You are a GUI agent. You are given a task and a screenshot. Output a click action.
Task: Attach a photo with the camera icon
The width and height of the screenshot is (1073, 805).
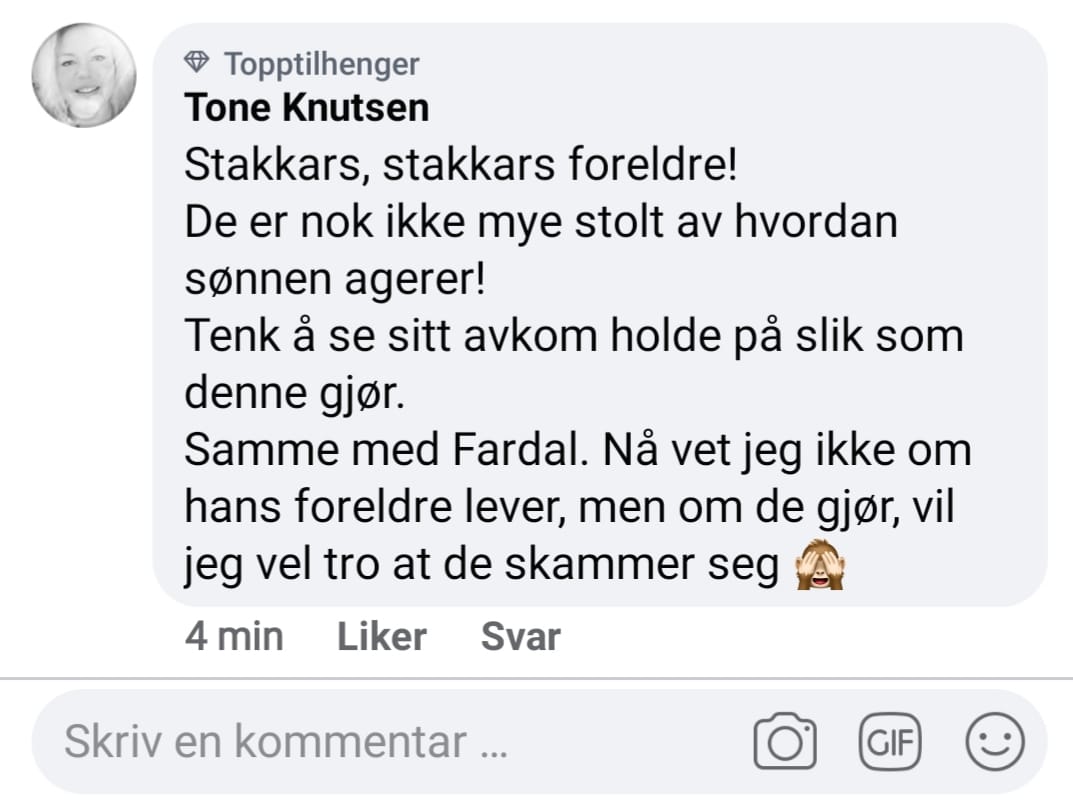coord(785,741)
